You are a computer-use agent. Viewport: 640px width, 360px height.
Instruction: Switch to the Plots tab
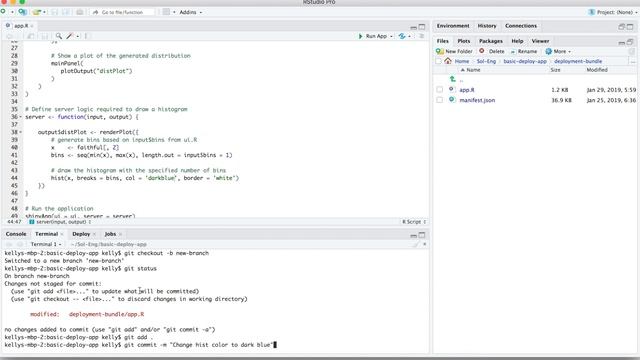[x=464, y=41]
